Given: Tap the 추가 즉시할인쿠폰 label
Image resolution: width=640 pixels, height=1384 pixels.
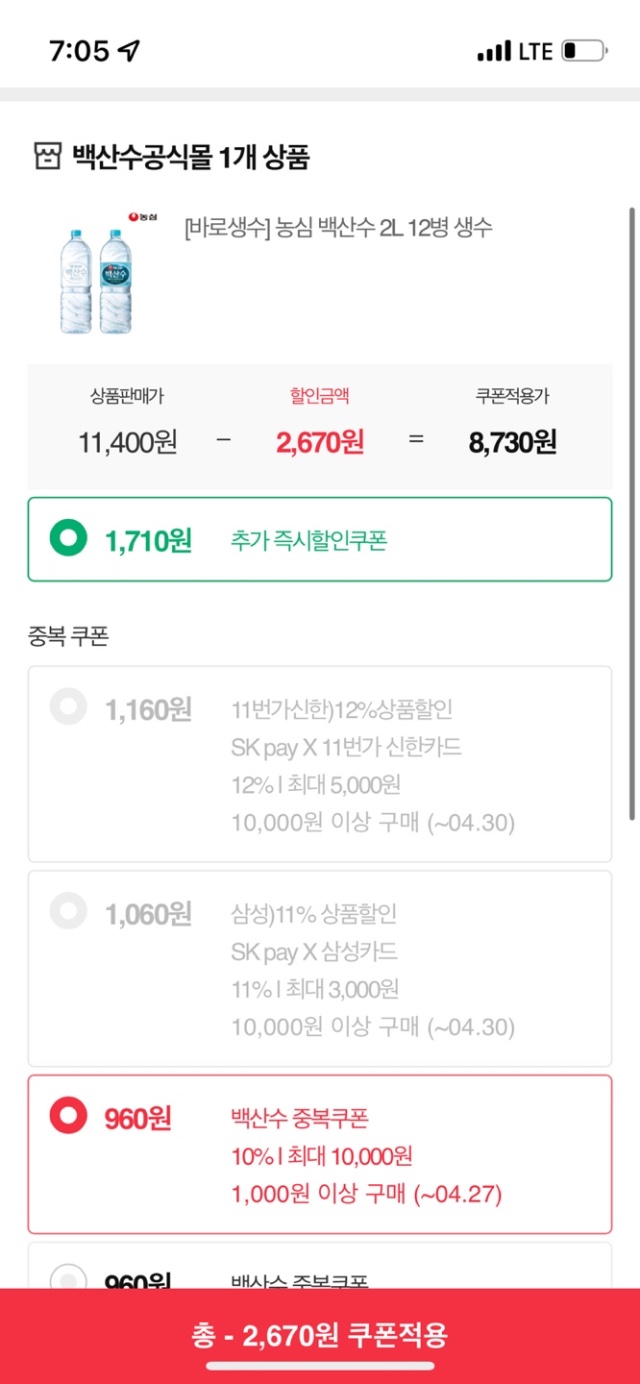Looking at the screenshot, I should 308,541.
